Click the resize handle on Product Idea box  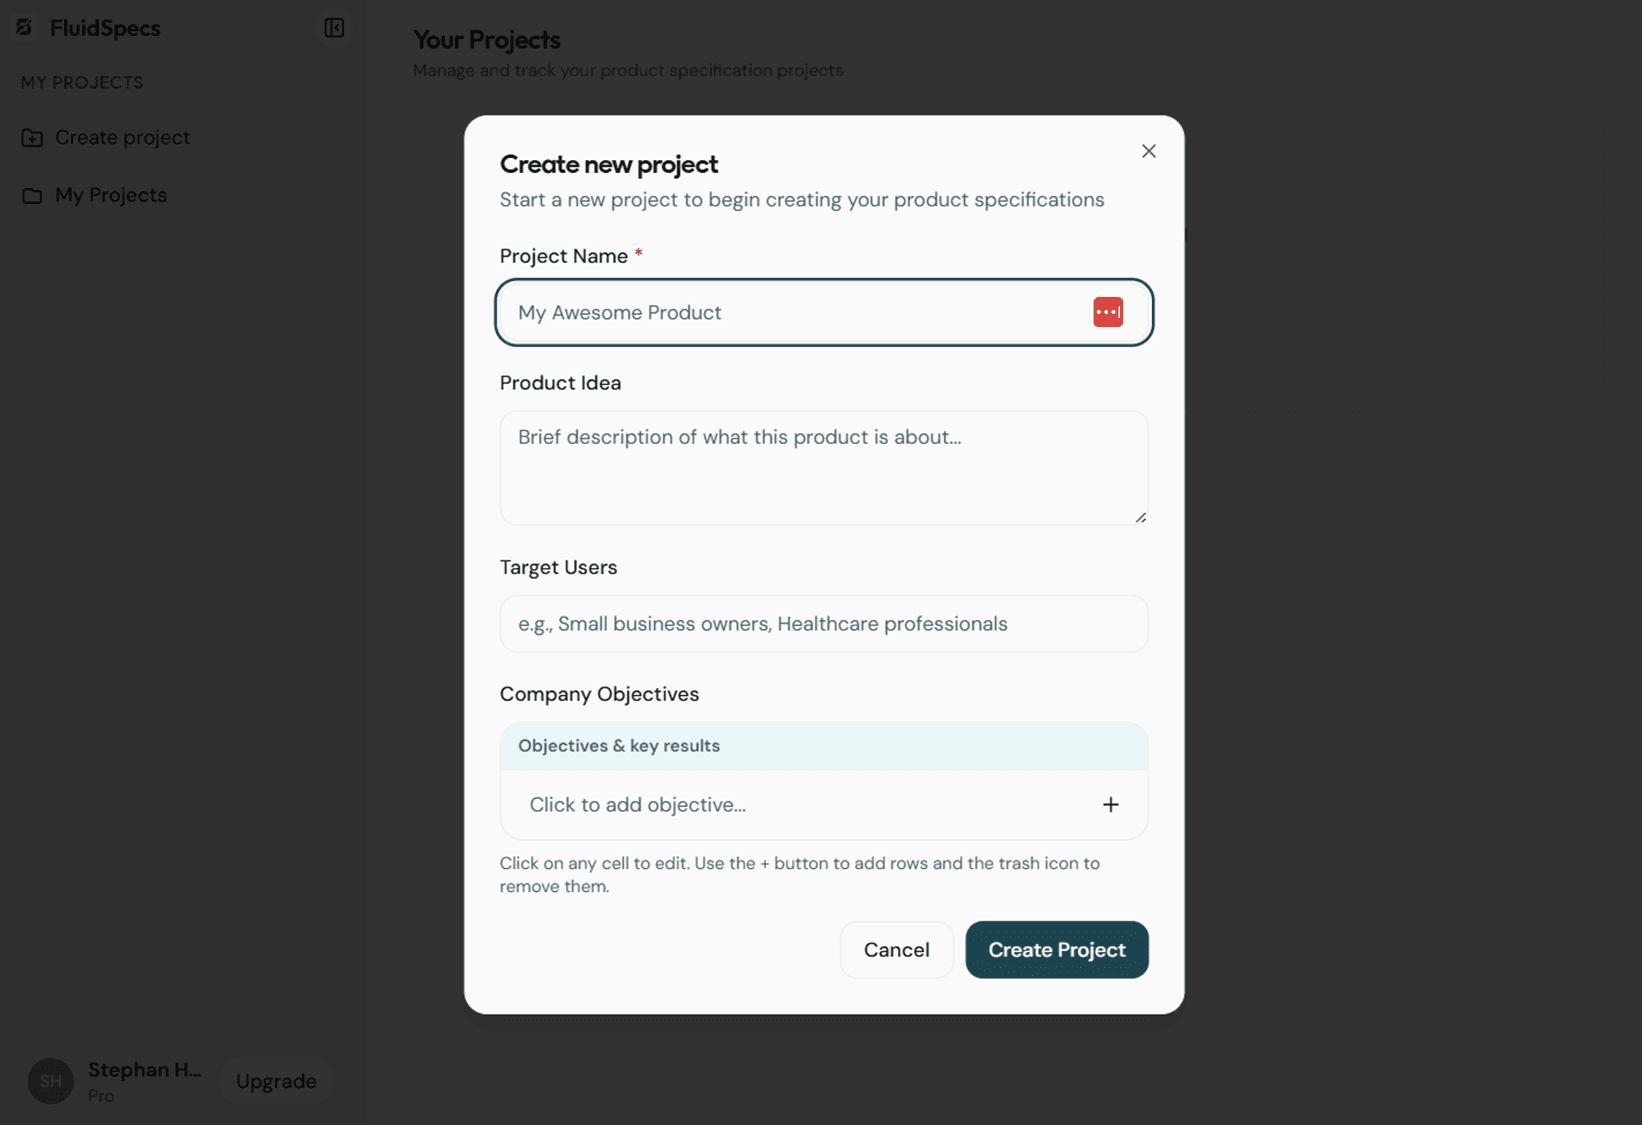[x=1139, y=516]
